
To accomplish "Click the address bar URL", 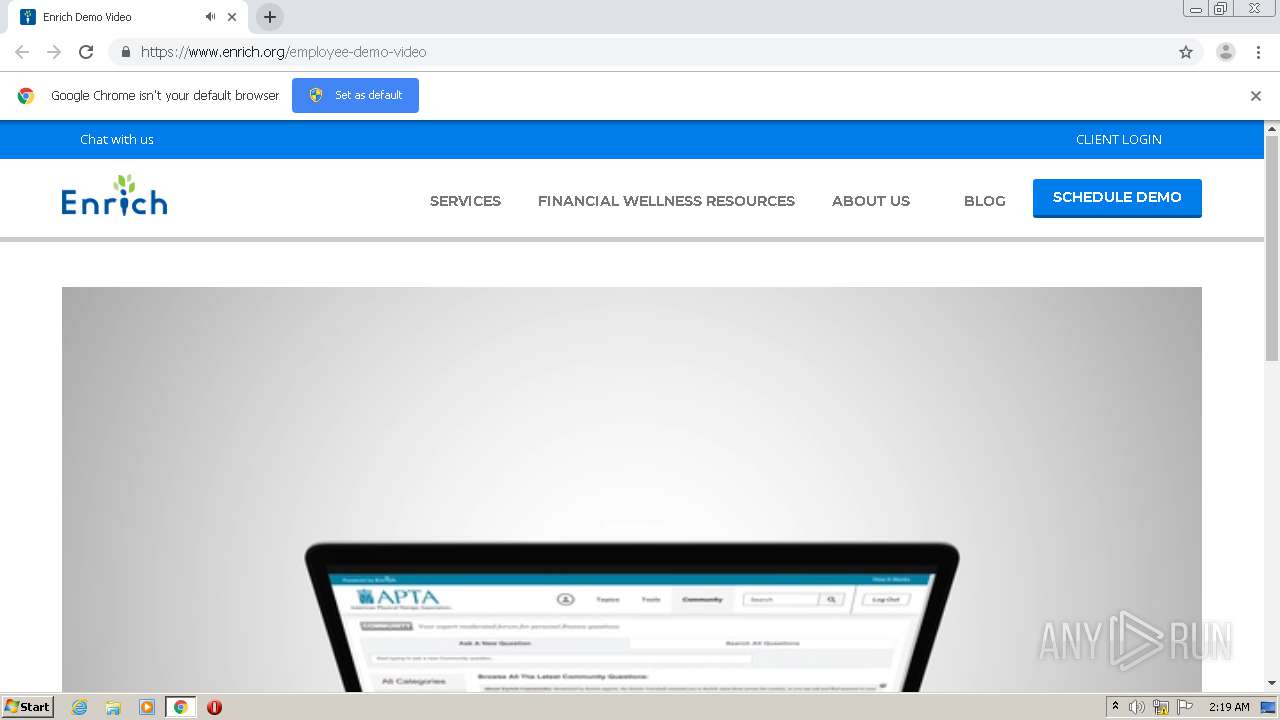I will [283, 52].
